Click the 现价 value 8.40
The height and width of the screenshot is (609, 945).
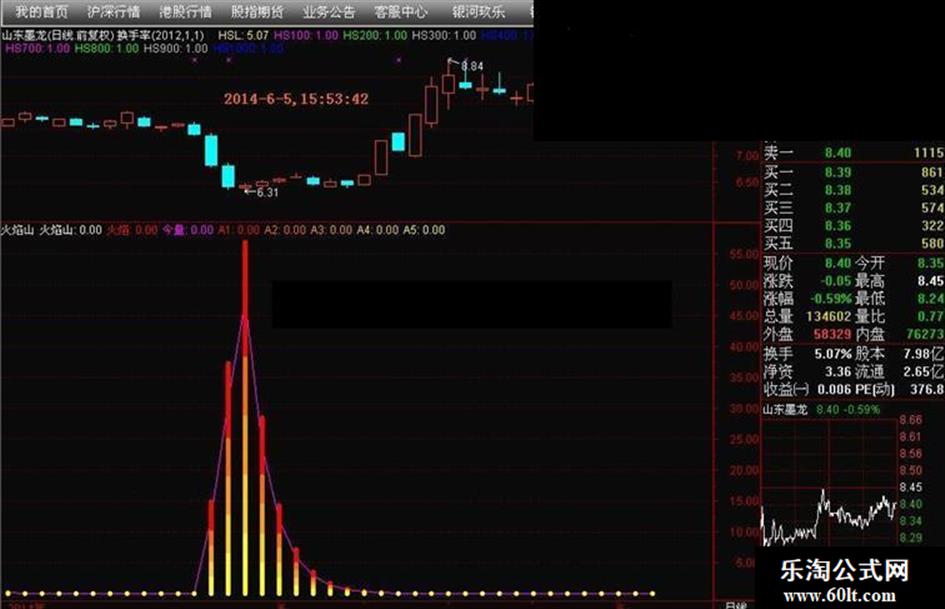click(838, 263)
